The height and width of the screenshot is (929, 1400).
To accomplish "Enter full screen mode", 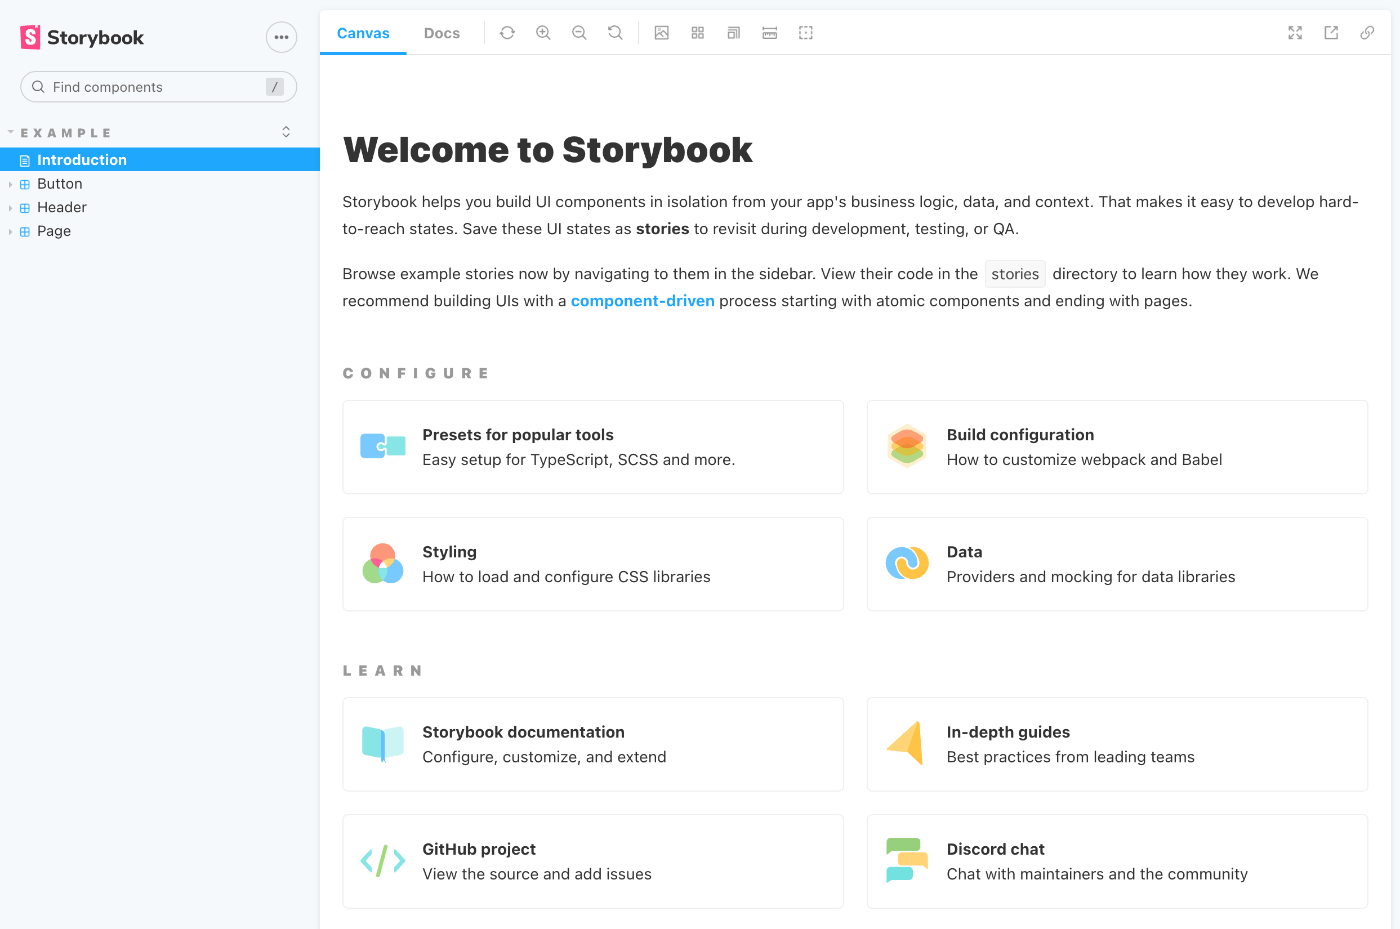I will pos(1295,33).
